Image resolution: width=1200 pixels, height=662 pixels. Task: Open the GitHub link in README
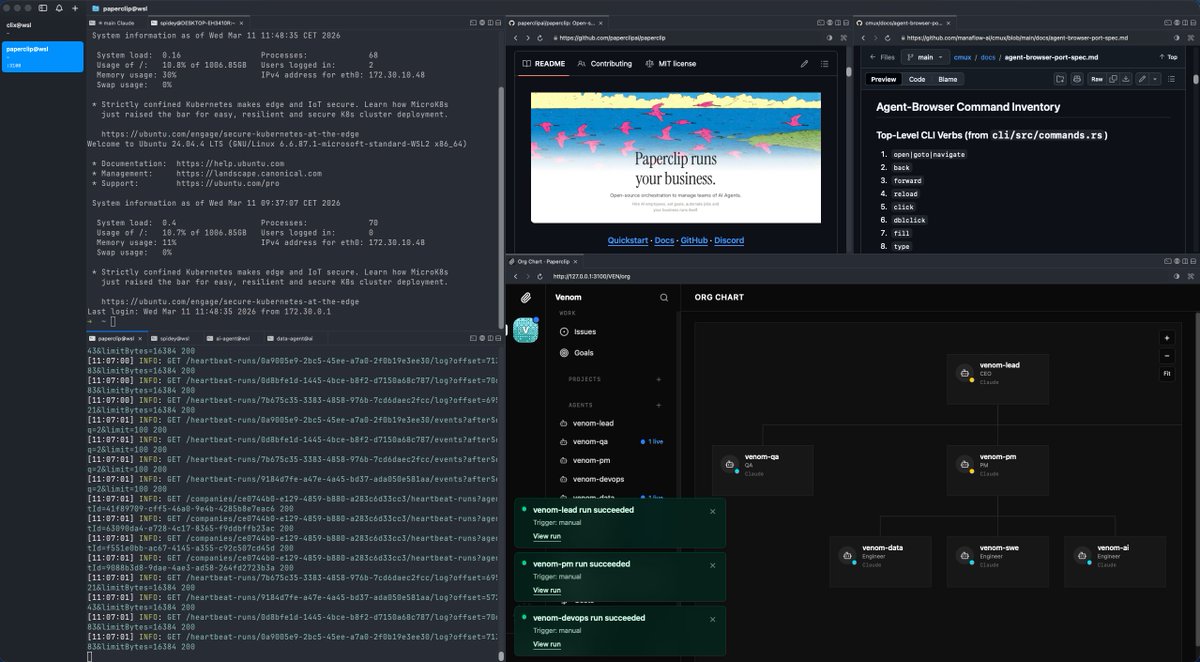click(x=695, y=240)
